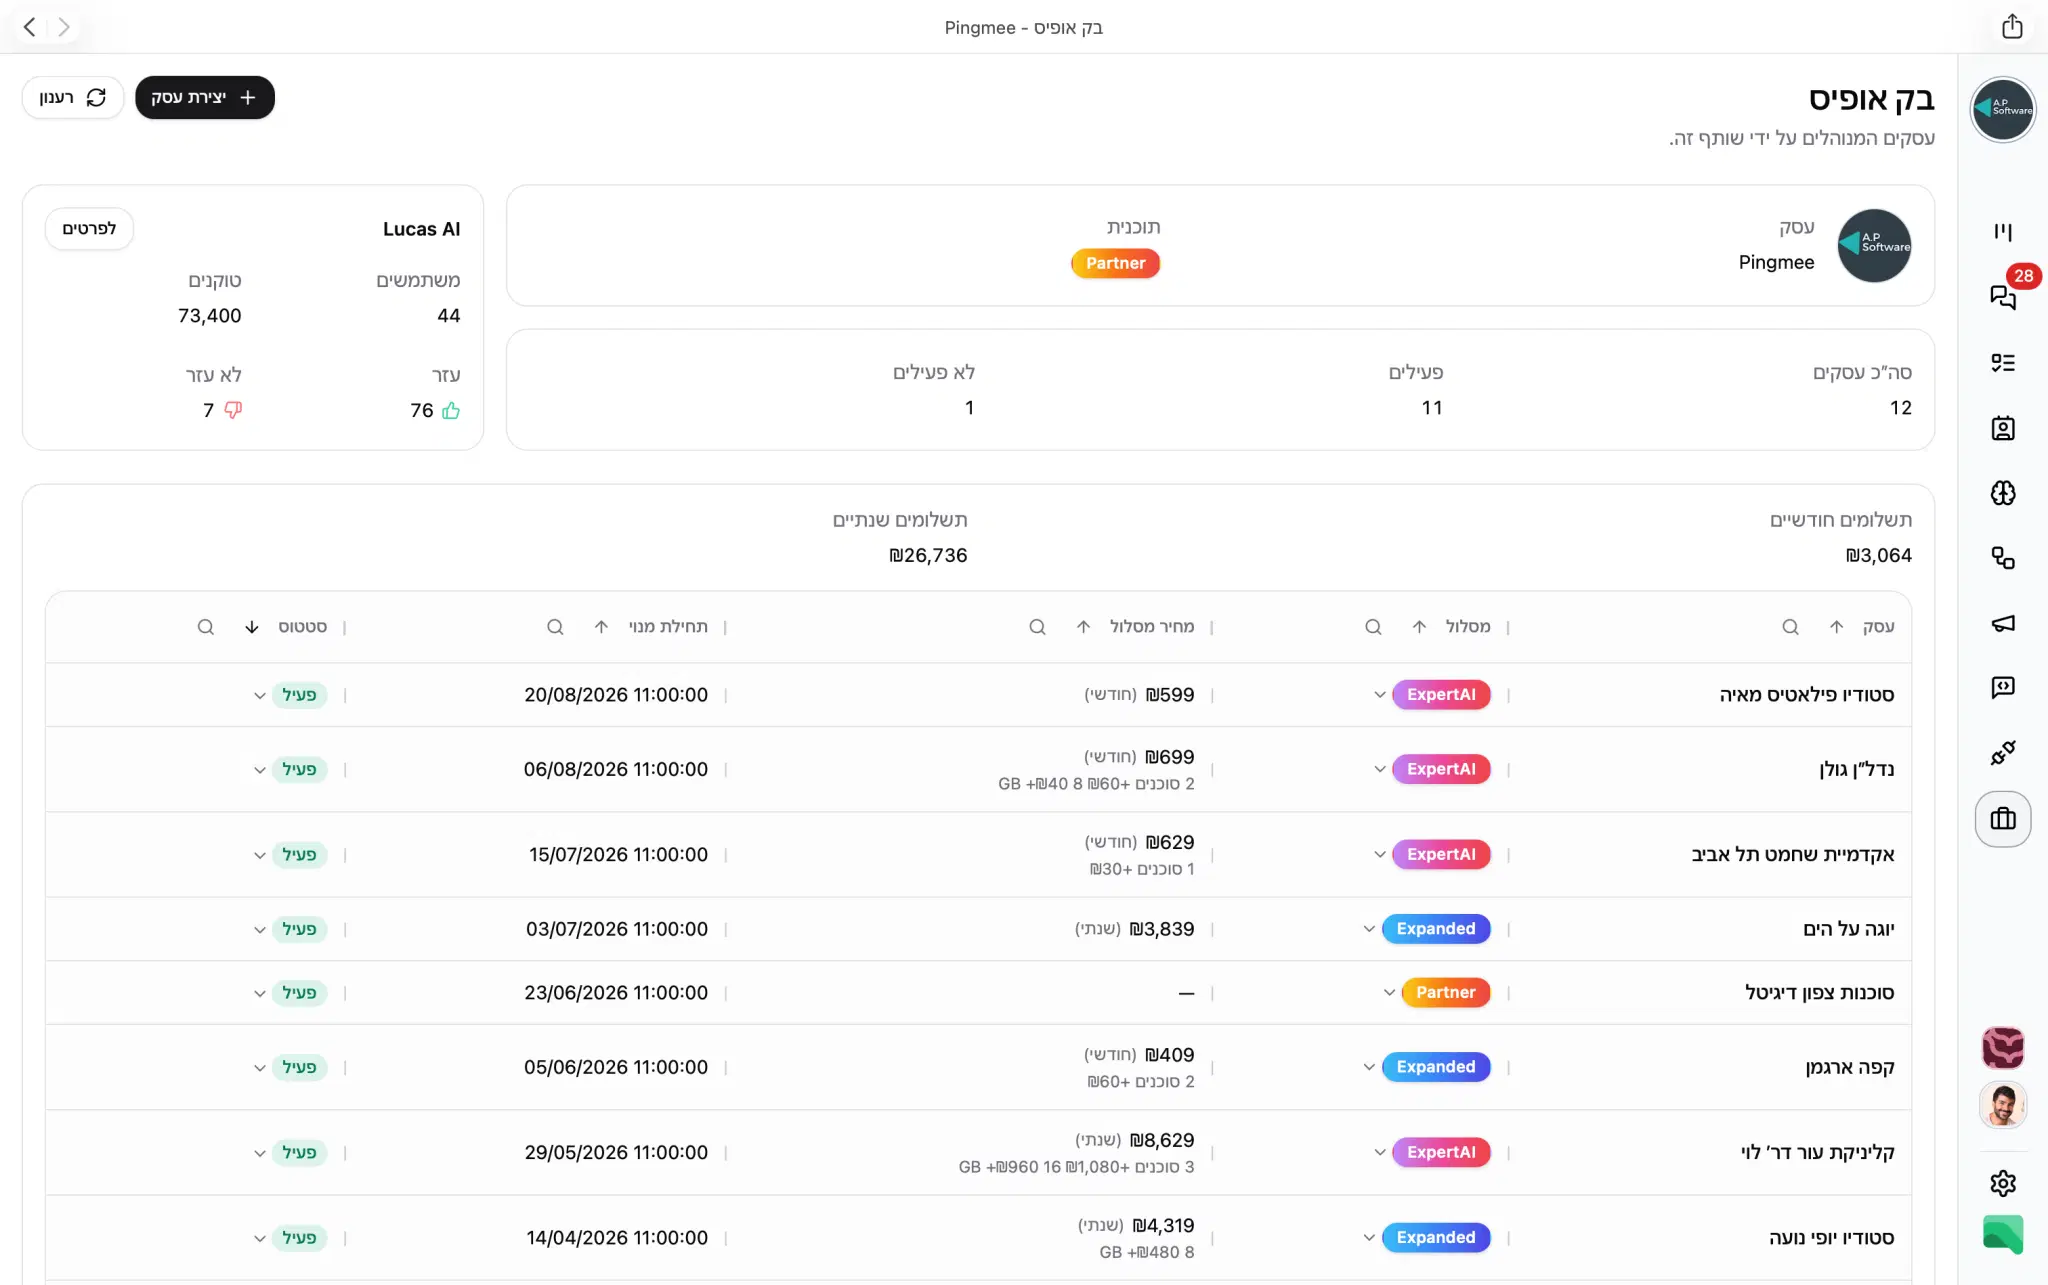The image size is (2048, 1285).
Task: Sort by תחילת מנוי column arrow
Action: click(601, 627)
